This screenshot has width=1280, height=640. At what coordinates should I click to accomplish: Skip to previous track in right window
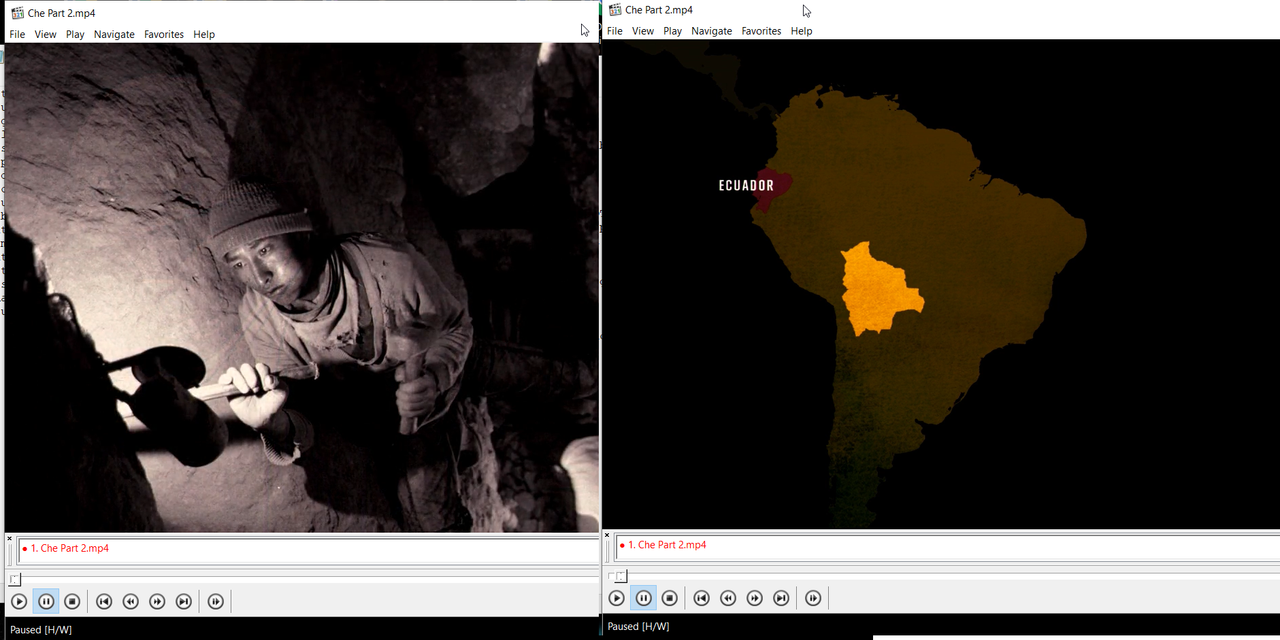point(702,598)
